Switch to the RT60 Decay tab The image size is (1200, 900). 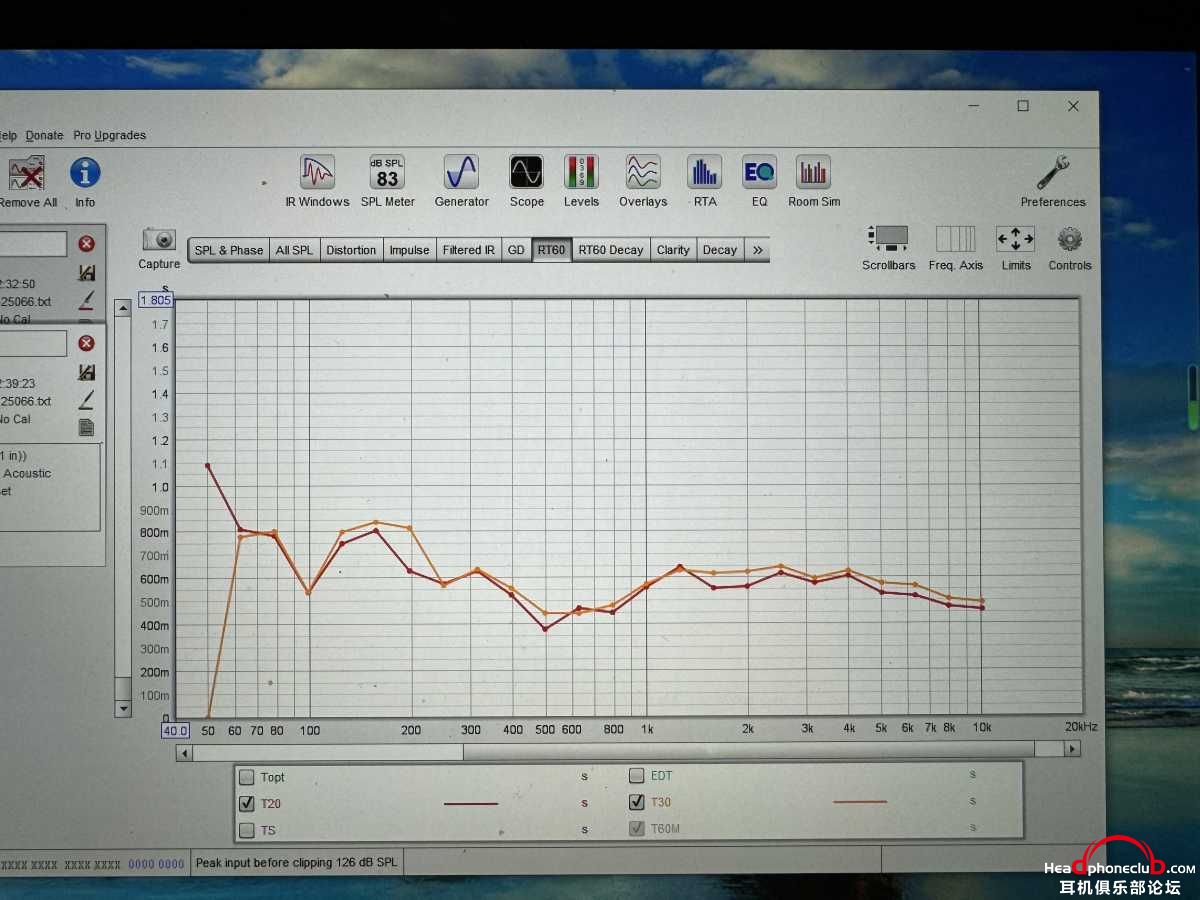click(611, 250)
